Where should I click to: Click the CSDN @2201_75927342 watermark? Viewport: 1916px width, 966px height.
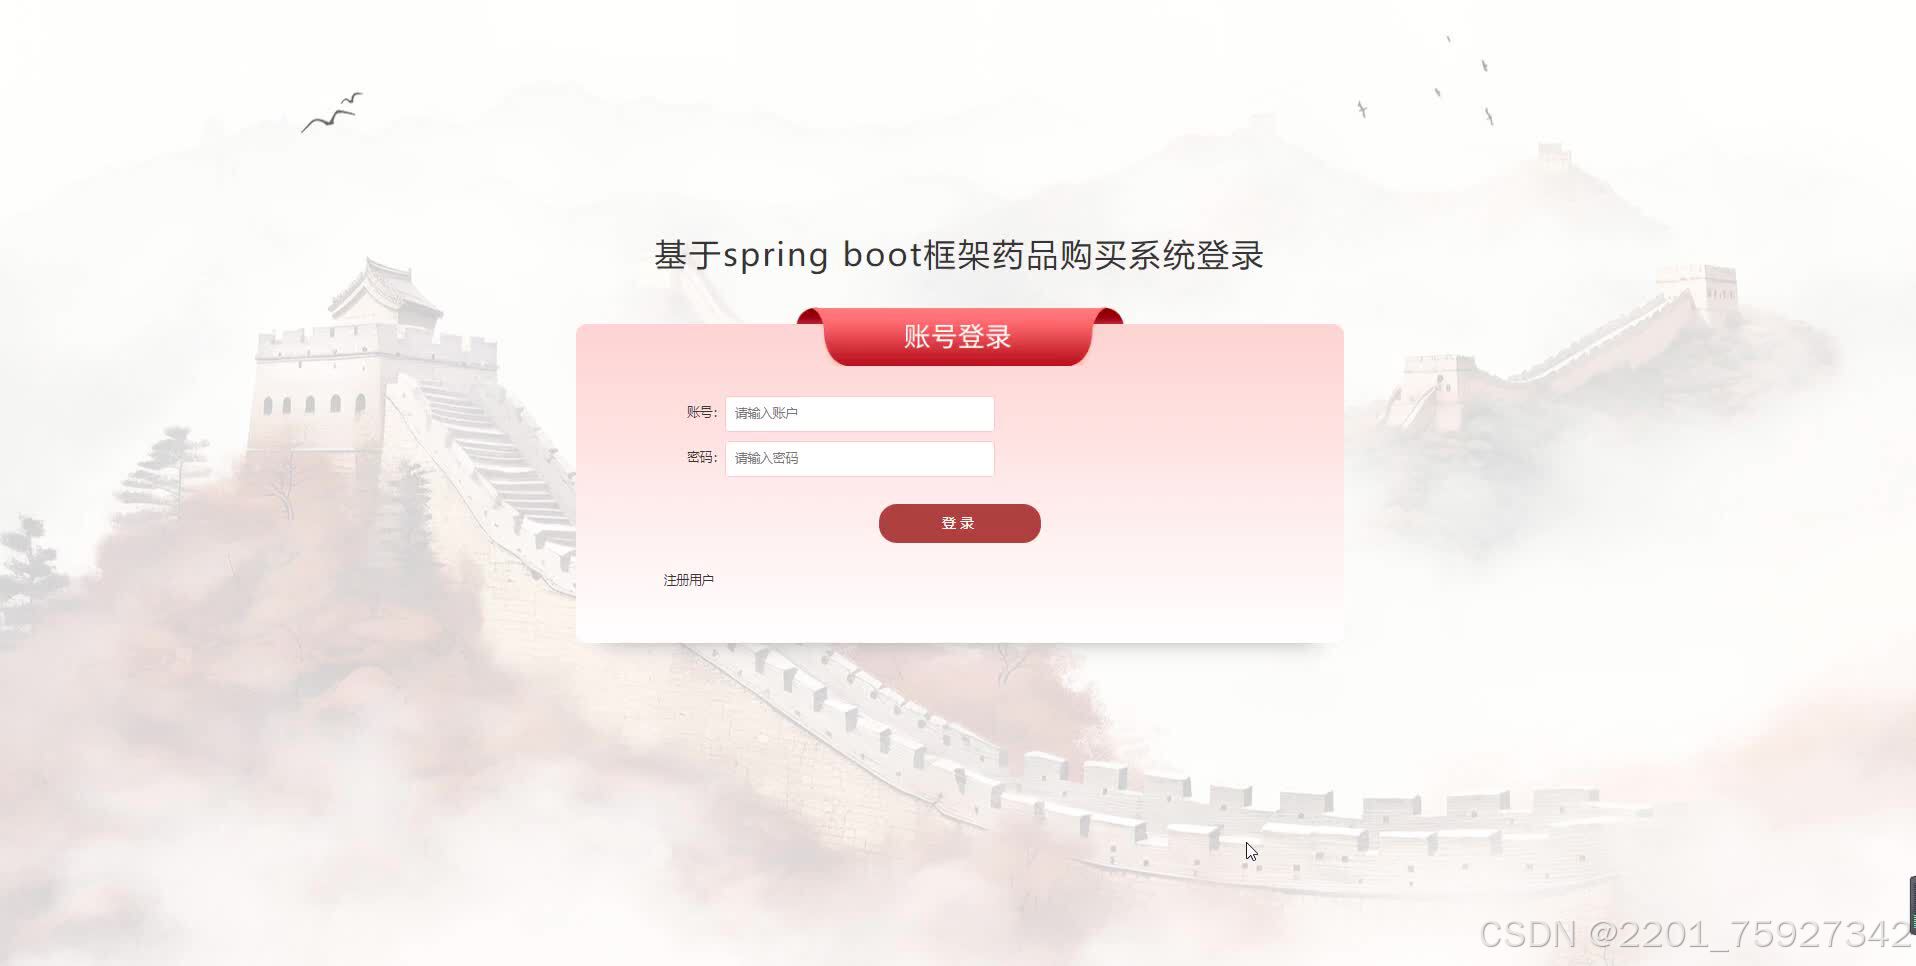coord(1695,934)
